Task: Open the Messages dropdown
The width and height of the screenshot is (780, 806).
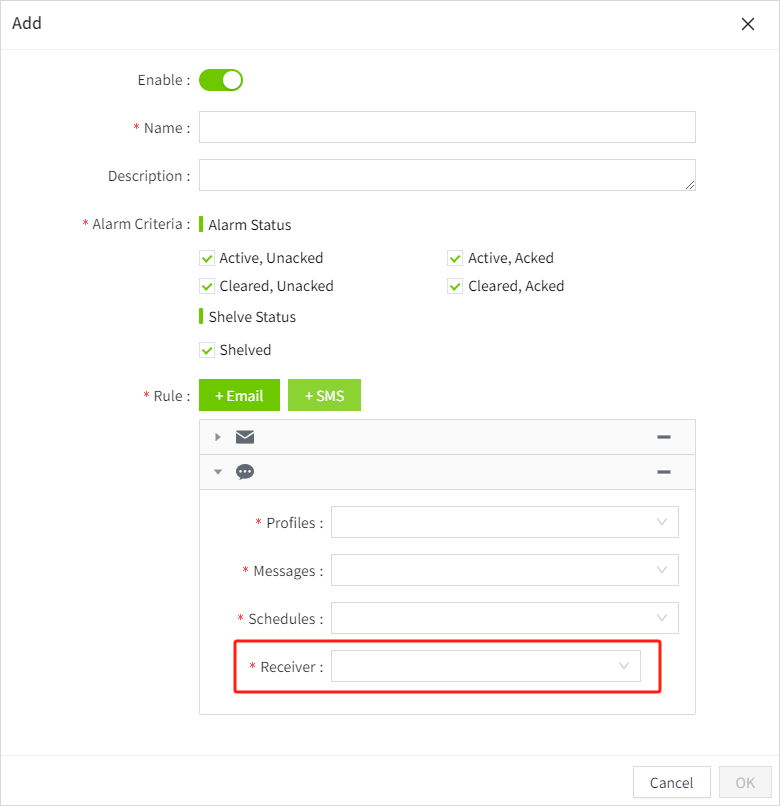Action: coord(504,570)
